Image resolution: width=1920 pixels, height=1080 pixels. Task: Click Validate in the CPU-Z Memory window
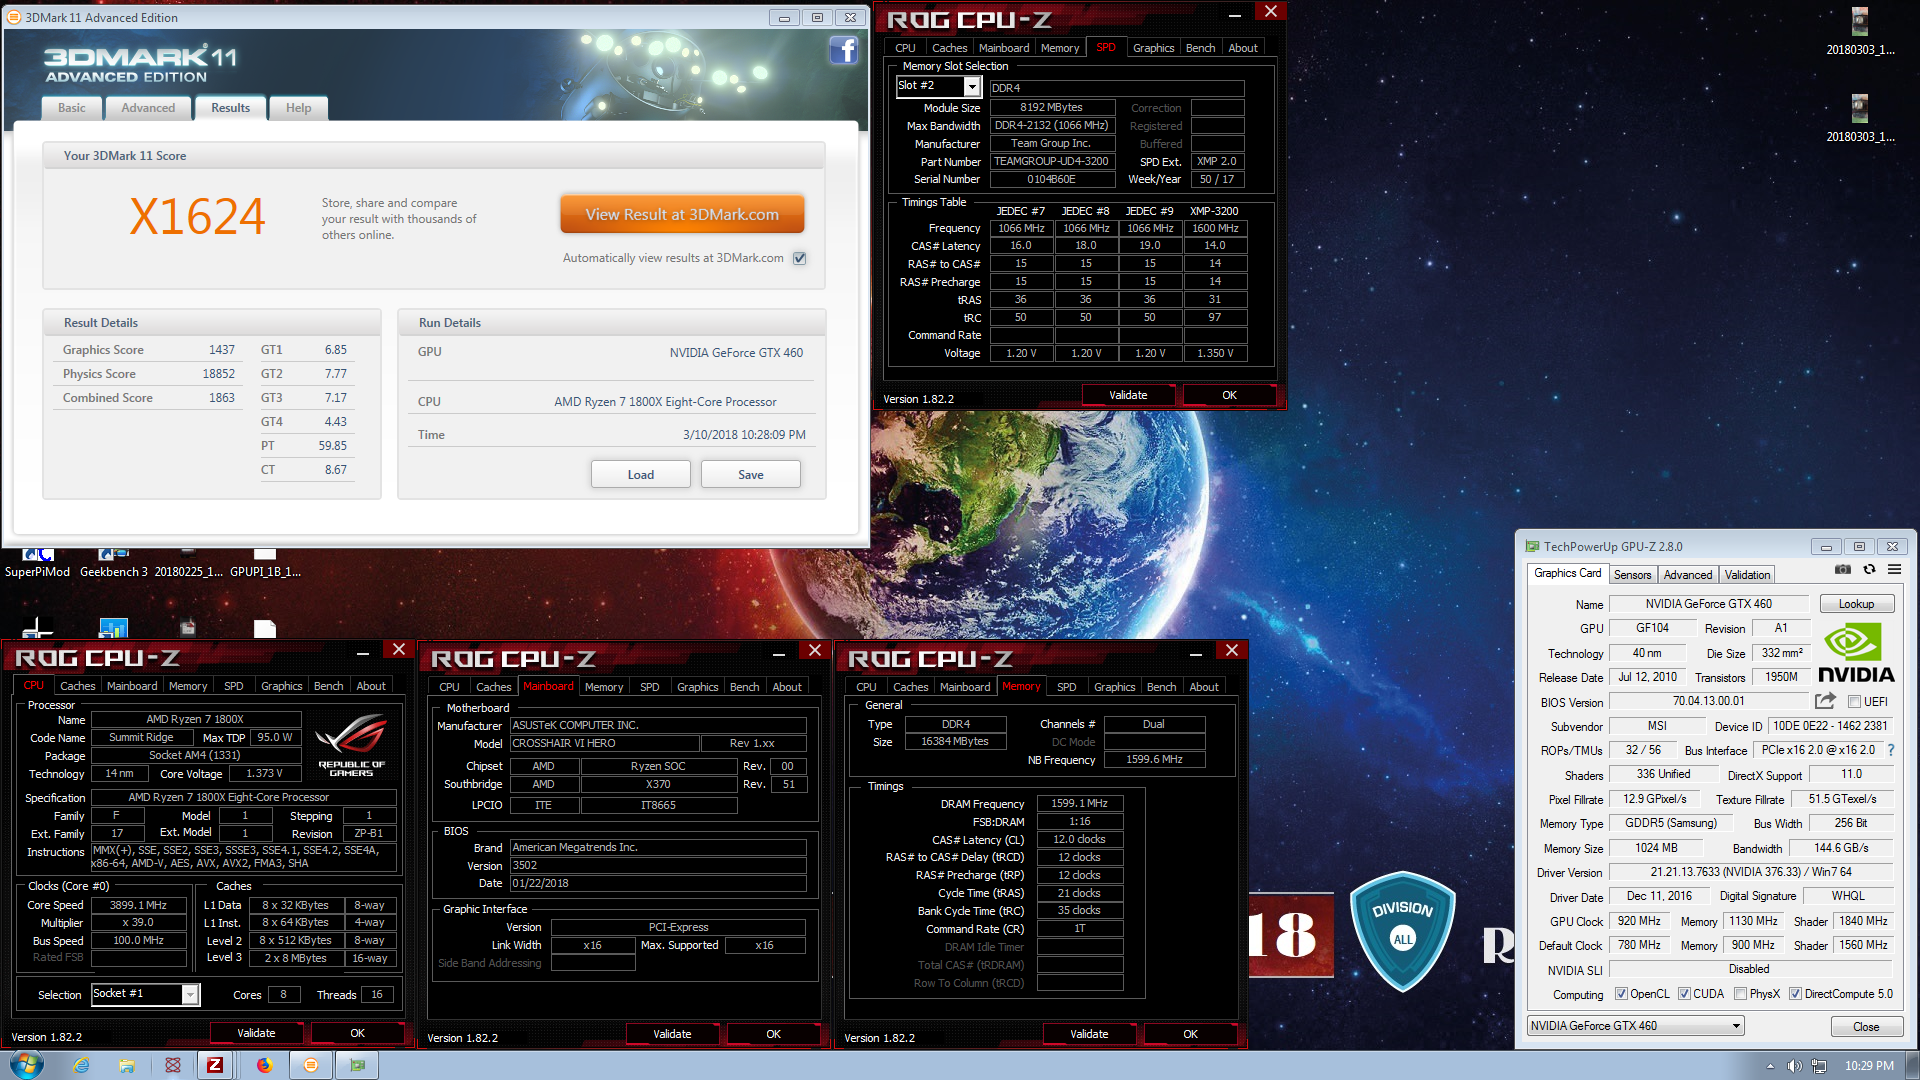(1089, 1034)
